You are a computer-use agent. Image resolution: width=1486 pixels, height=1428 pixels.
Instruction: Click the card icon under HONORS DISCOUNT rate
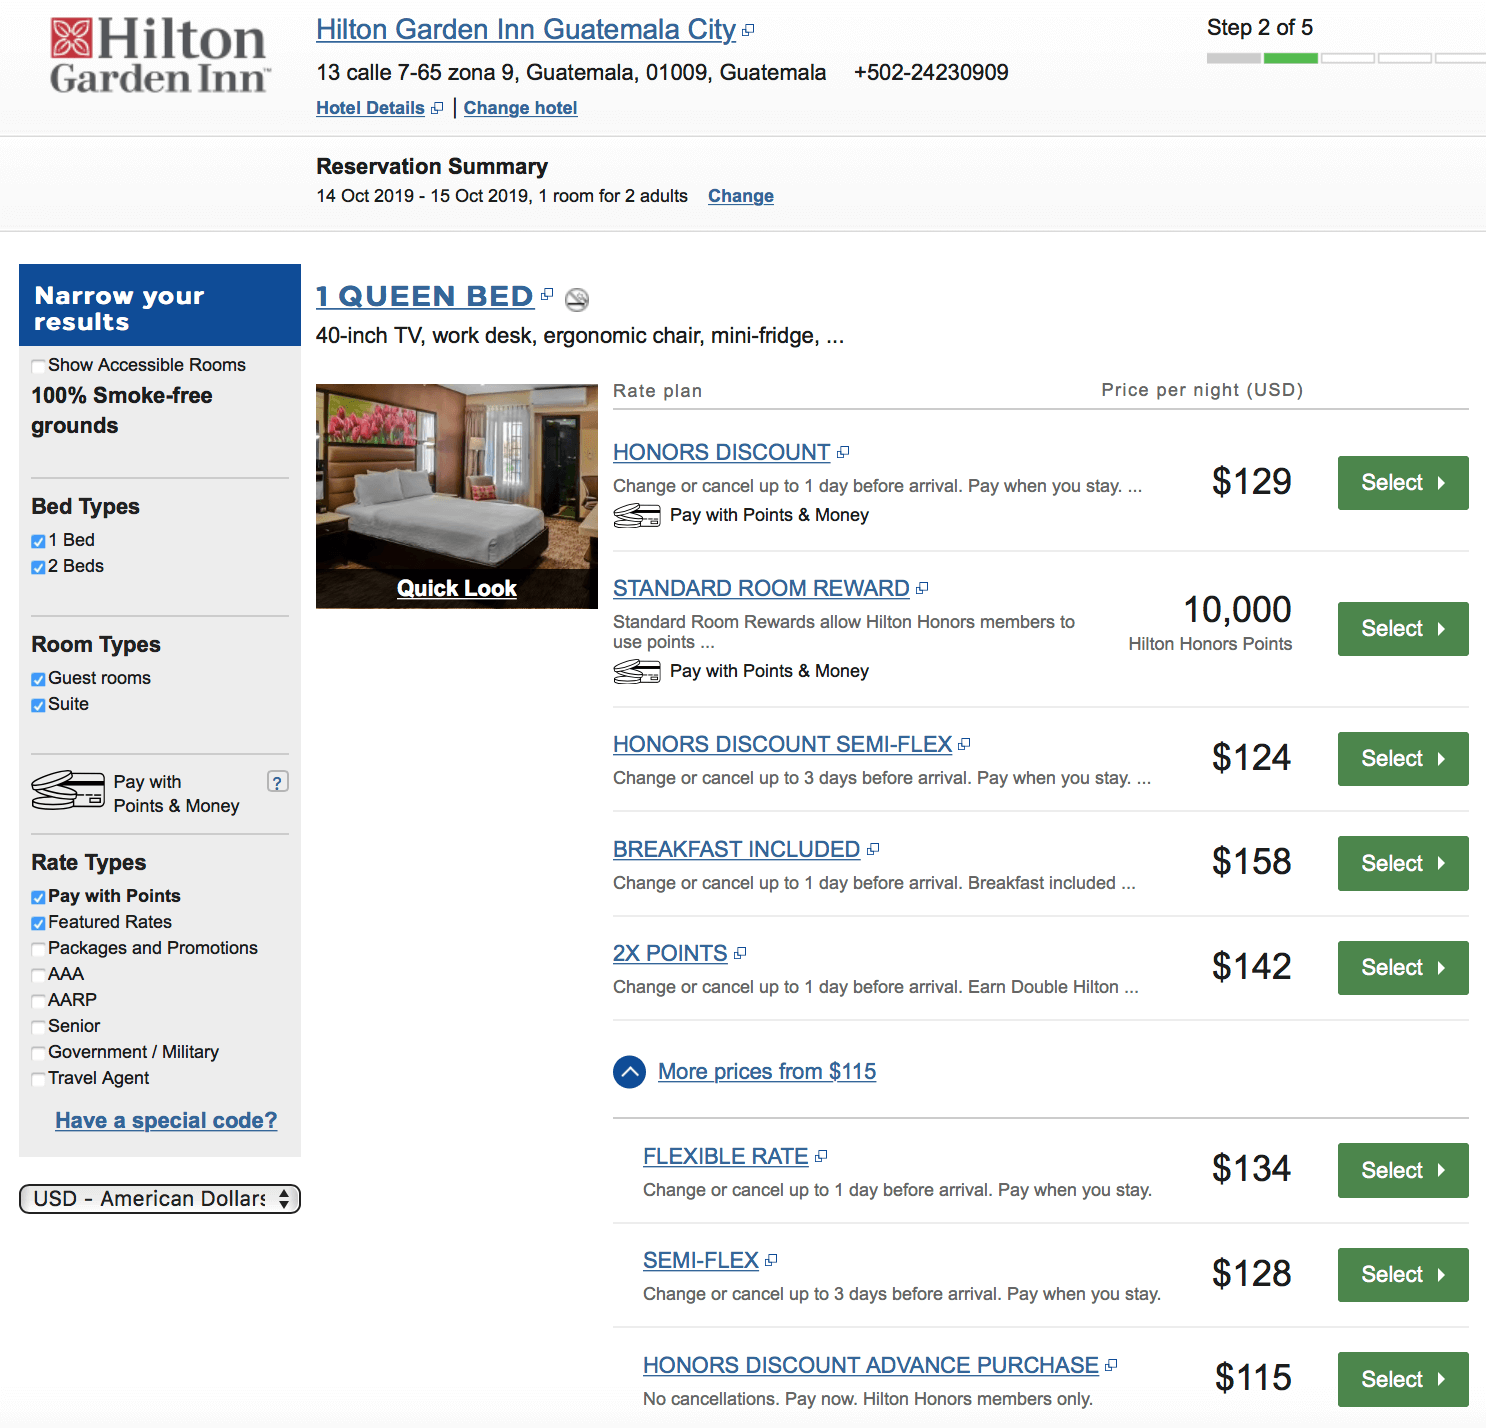pos(637,515)
